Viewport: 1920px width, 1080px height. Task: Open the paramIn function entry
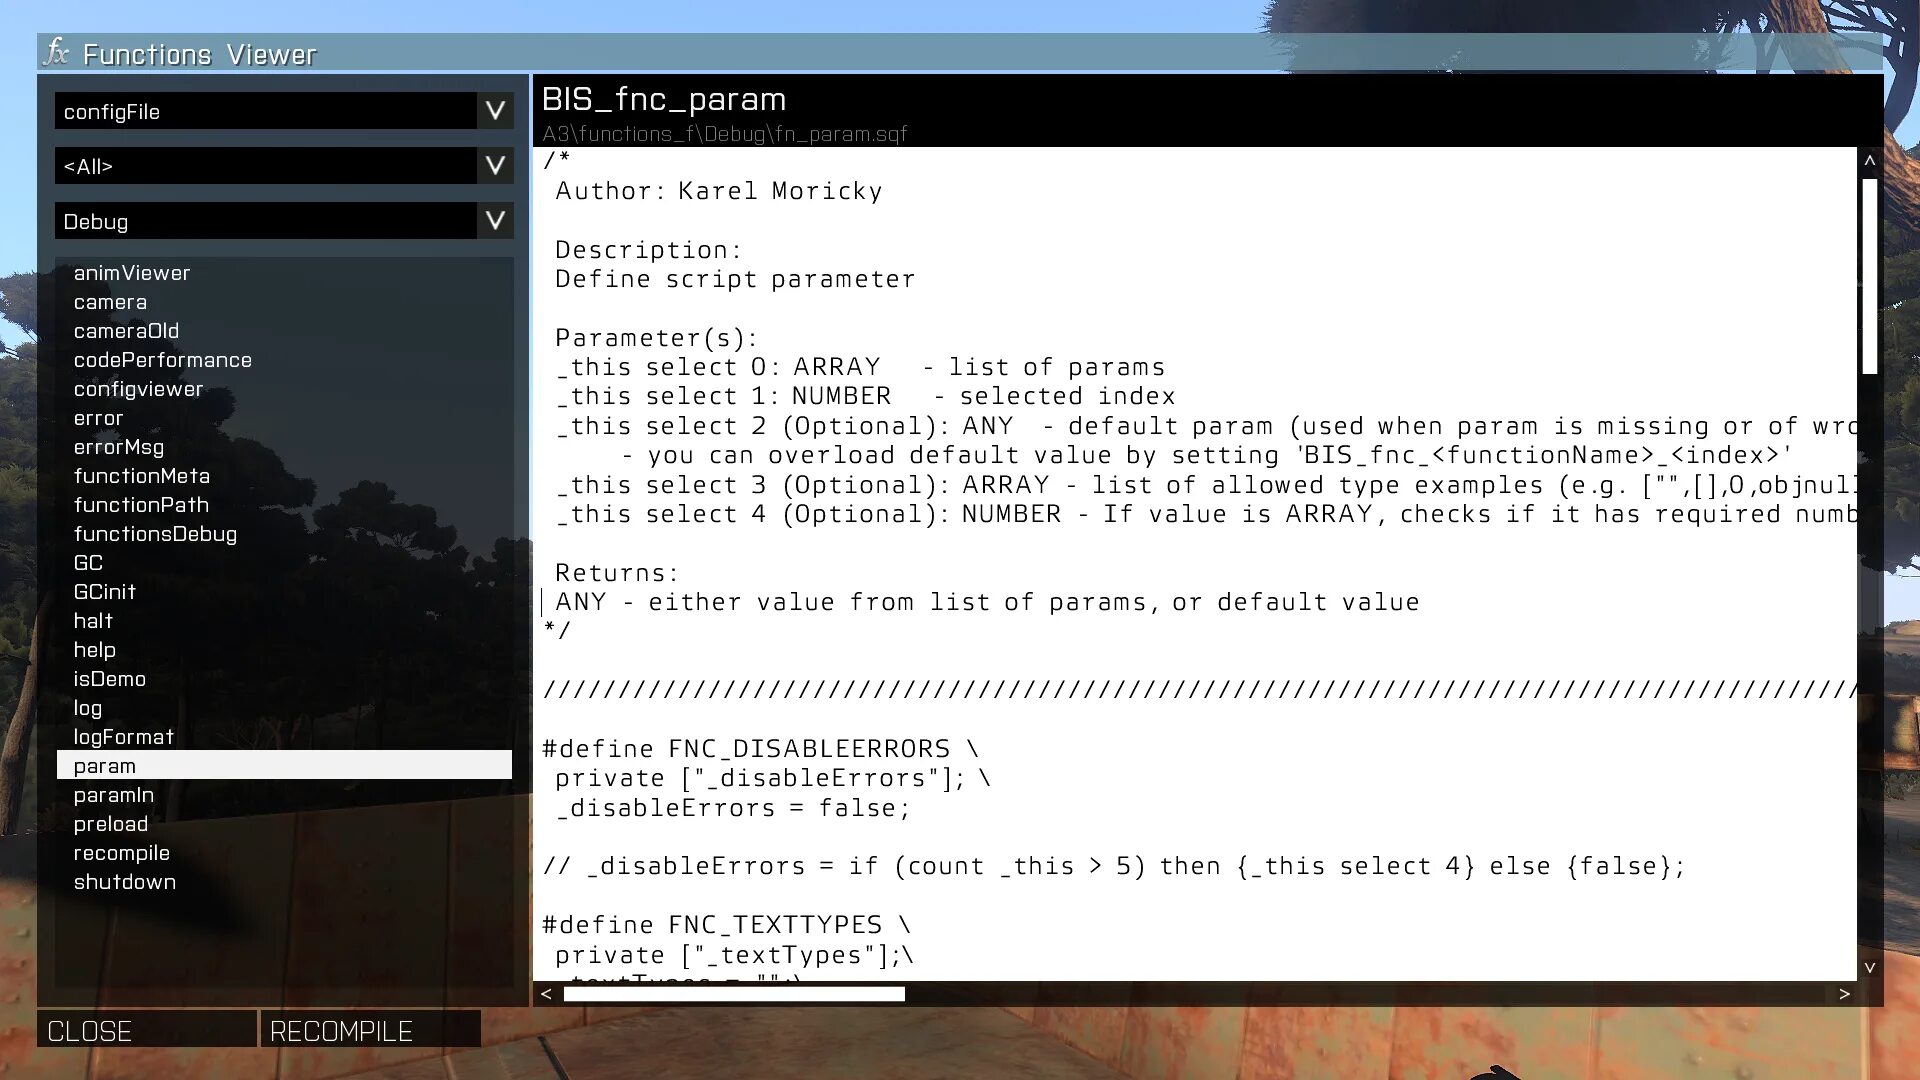pos(113,795)
